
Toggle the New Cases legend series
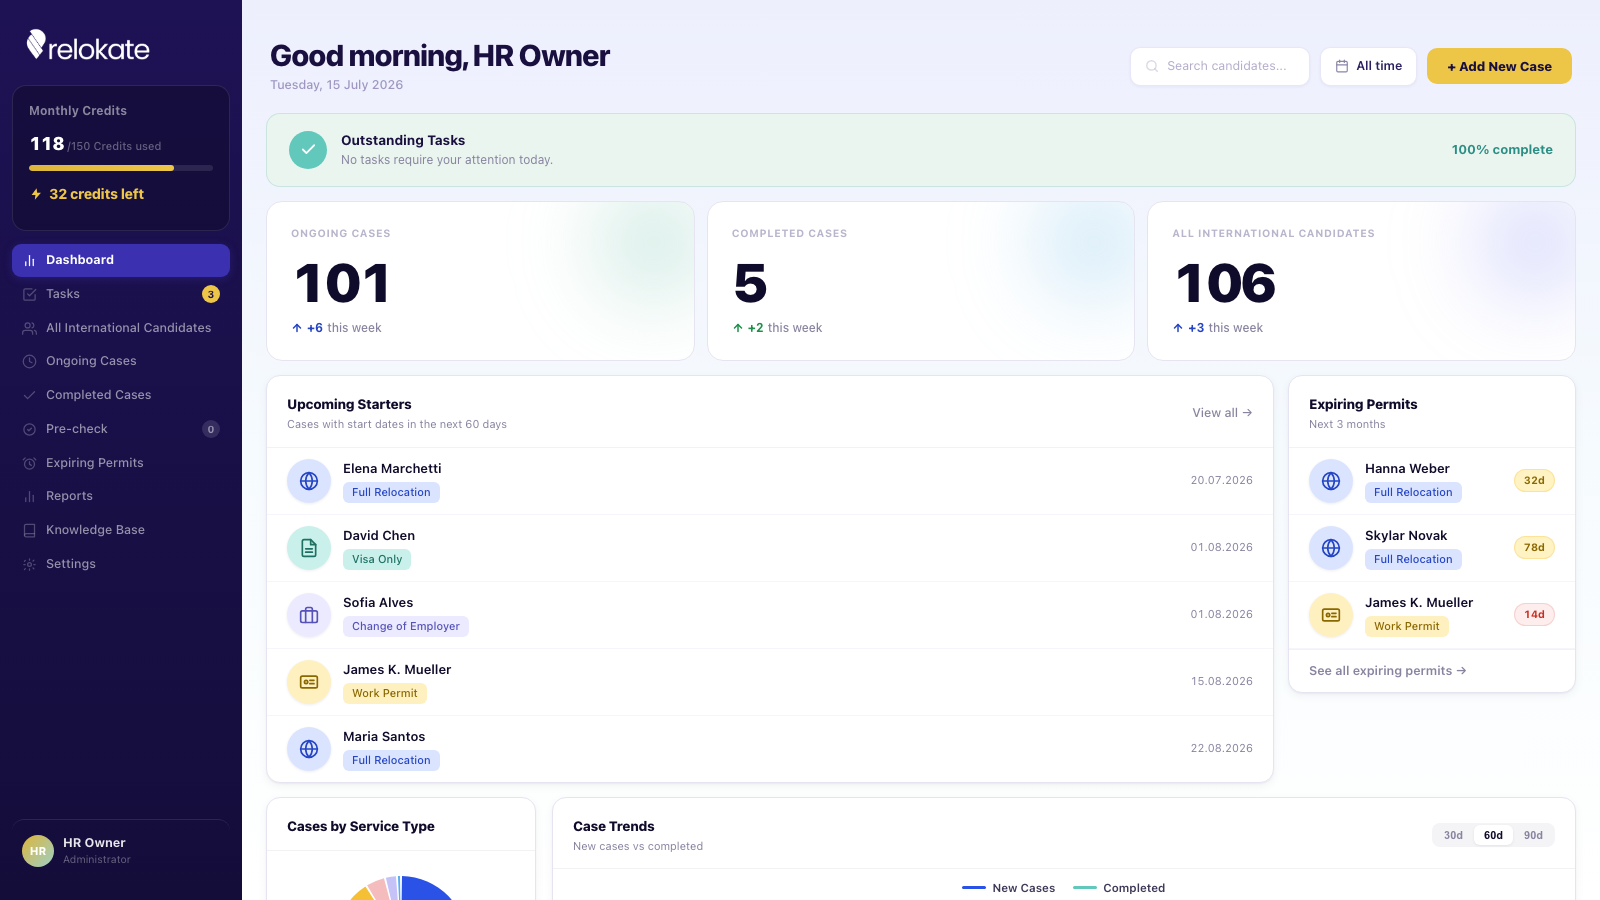tap(1008, 888)
